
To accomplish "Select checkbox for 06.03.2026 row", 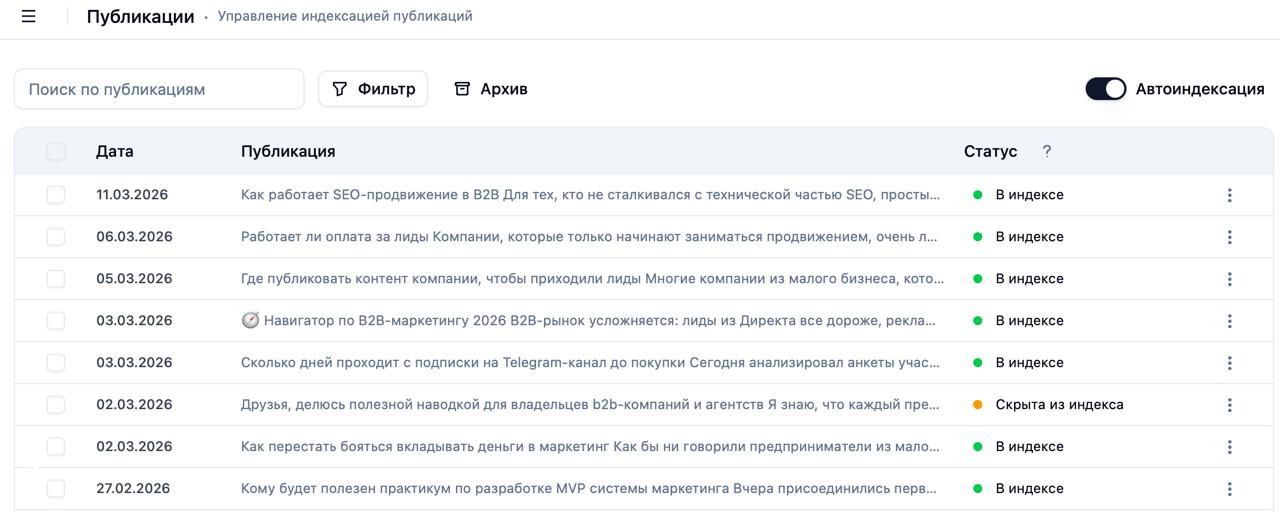I will coord(56,237).
